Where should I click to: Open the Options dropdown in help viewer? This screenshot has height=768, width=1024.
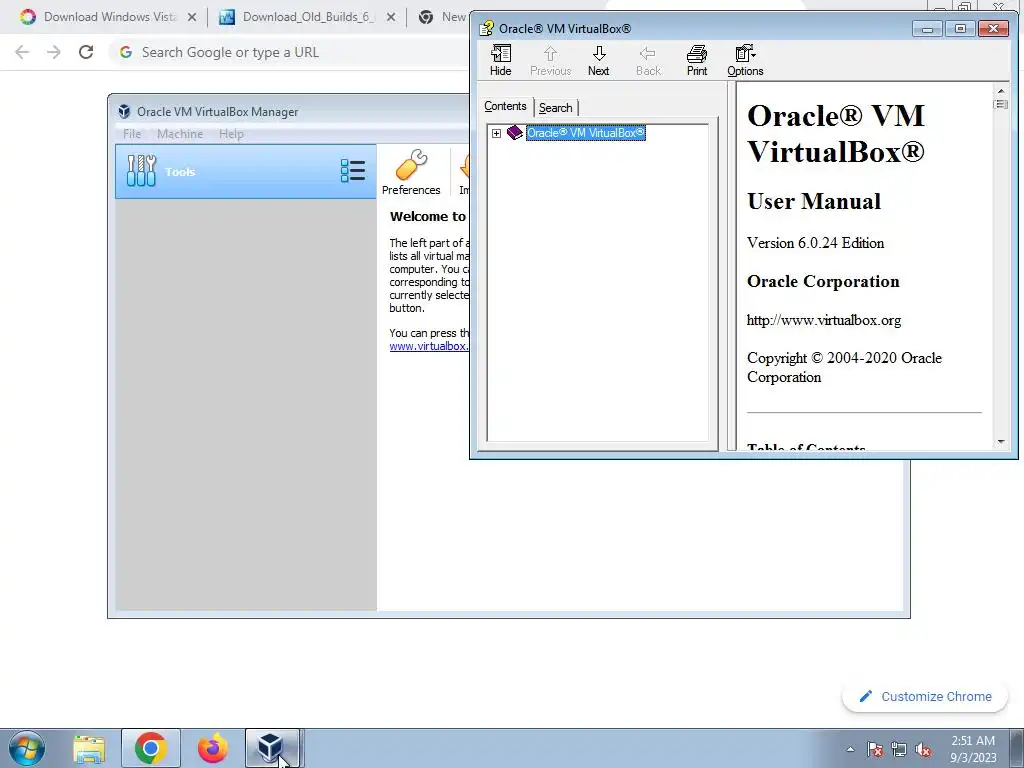(745, 60)
